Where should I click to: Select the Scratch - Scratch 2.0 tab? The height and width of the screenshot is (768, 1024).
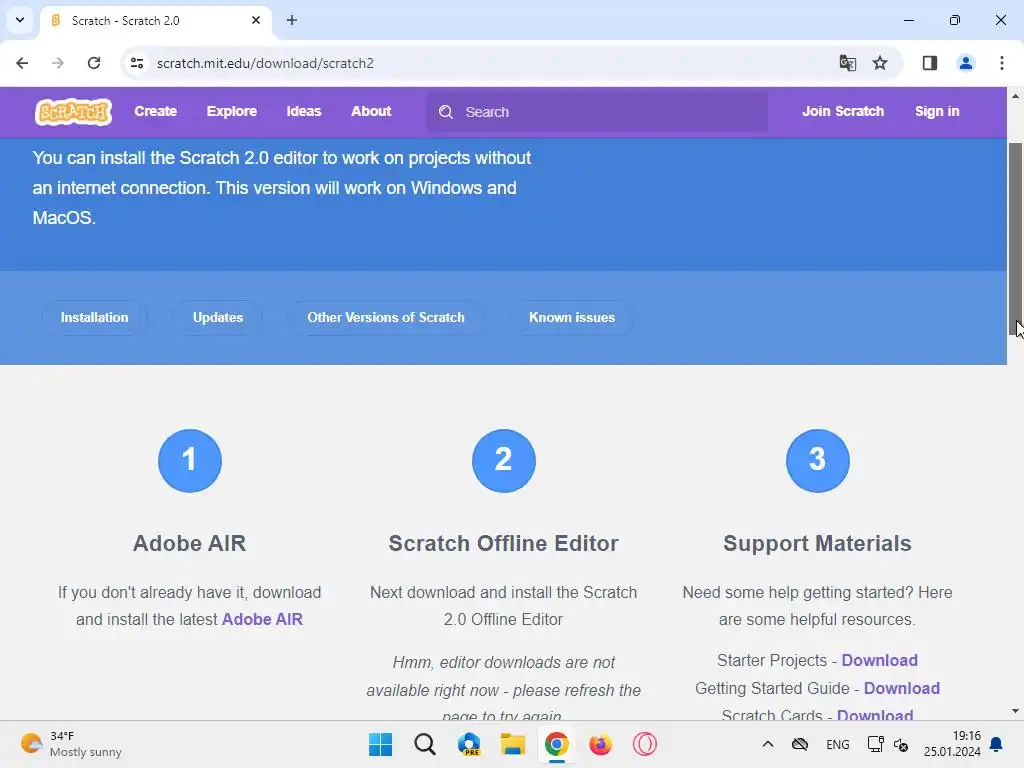tap(155, 21)
